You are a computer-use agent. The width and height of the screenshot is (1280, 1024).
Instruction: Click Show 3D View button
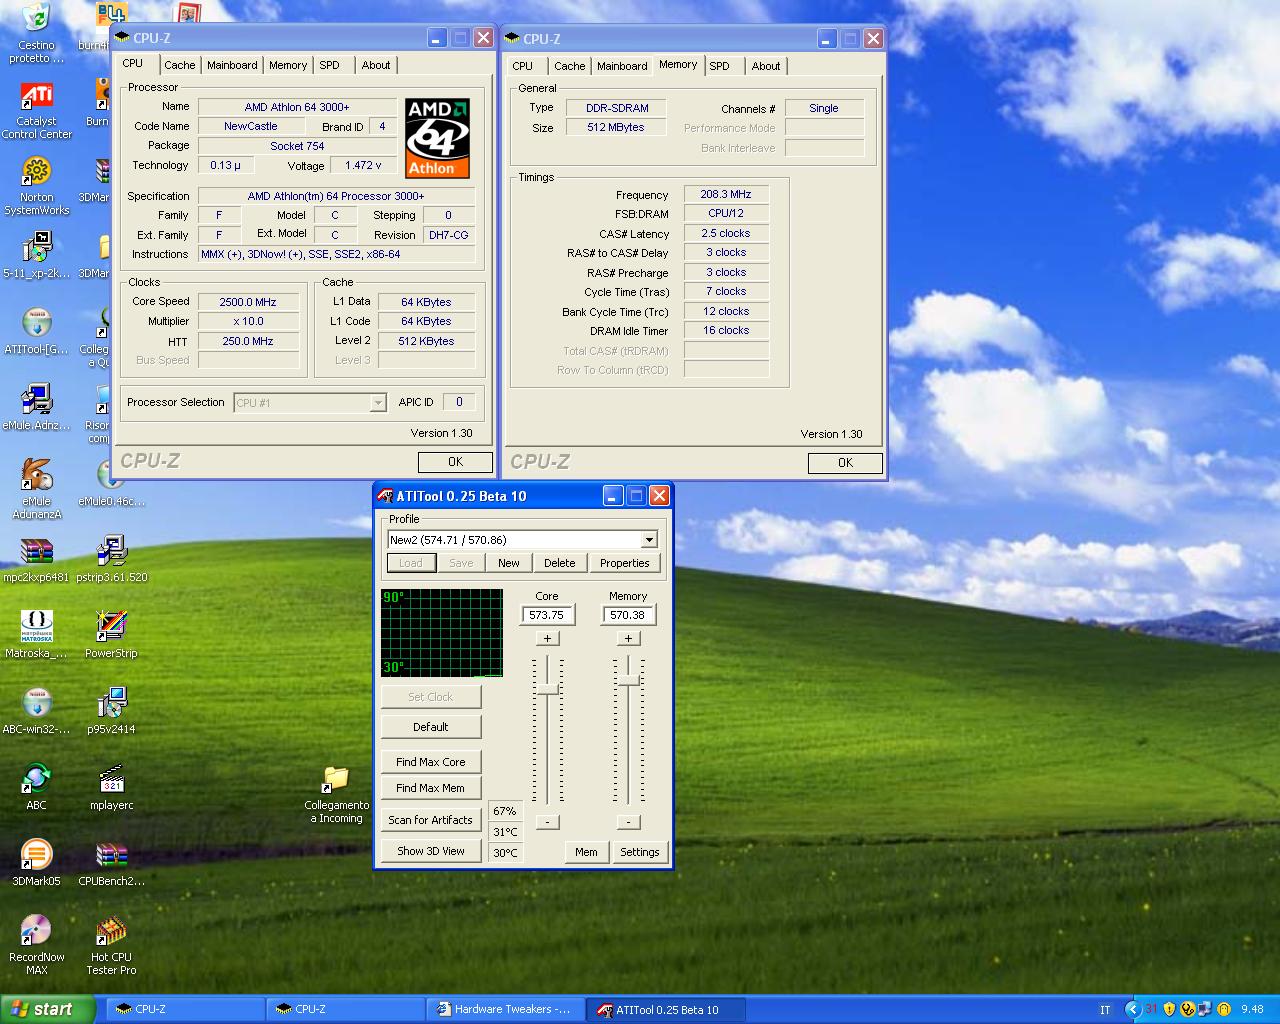[431, 851]
